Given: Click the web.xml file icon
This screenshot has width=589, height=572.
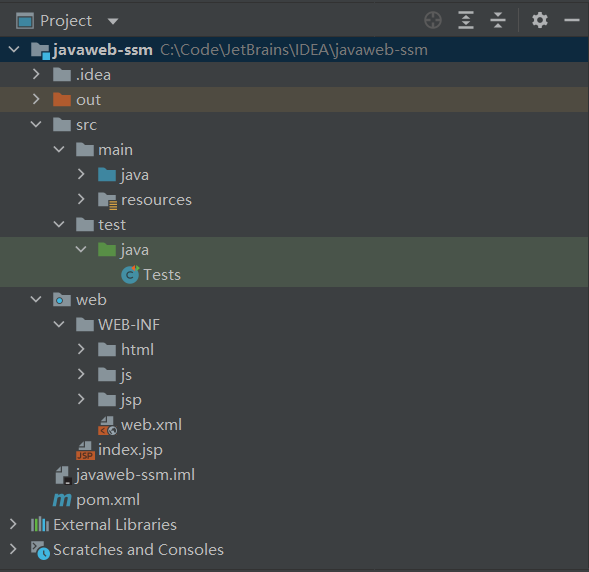Looking at the screenshot, I should (107, 426).
